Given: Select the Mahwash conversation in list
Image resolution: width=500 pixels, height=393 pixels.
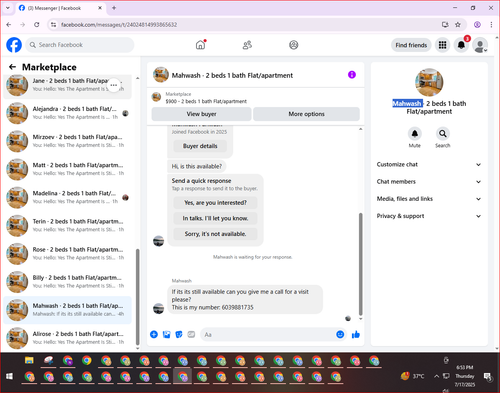Looking at the screenshot, I should (67, 310).
